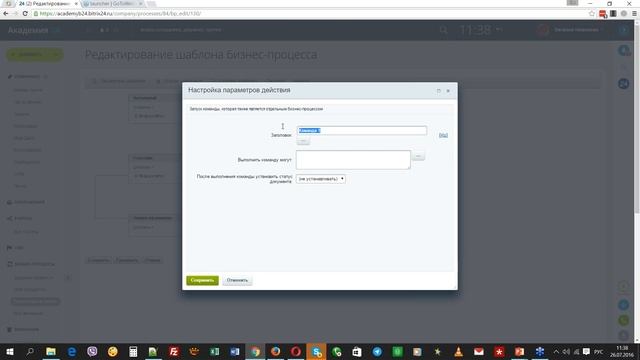Click the Отменить button in dialog

[237, 280]
